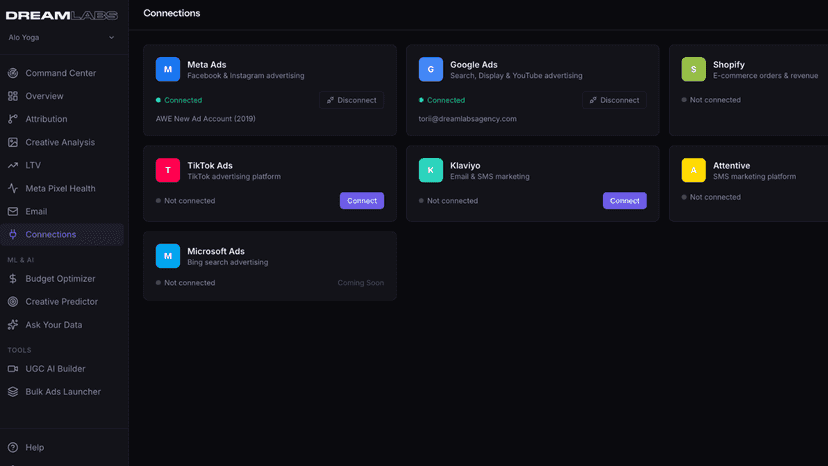Click the Email envelope icon
This screenshot has width=828, height=466.
coord(13,211)
